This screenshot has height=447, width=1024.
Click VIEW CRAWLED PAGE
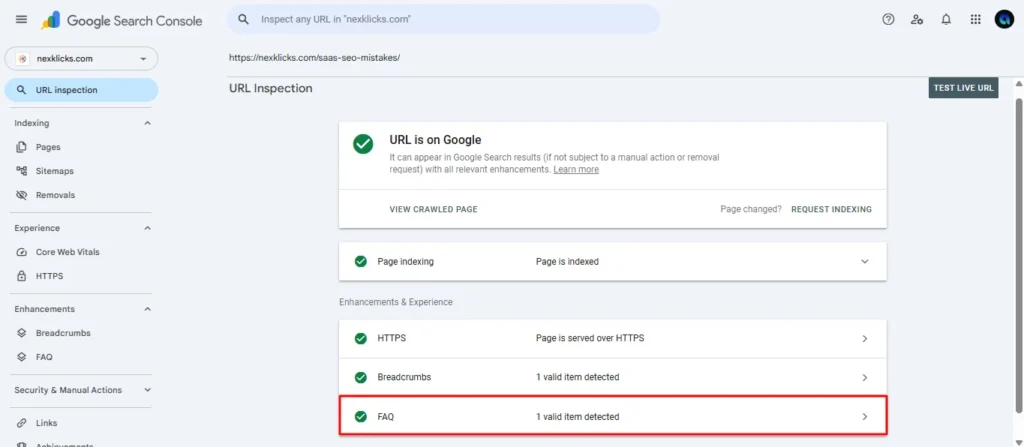click(x=434, y=209)
